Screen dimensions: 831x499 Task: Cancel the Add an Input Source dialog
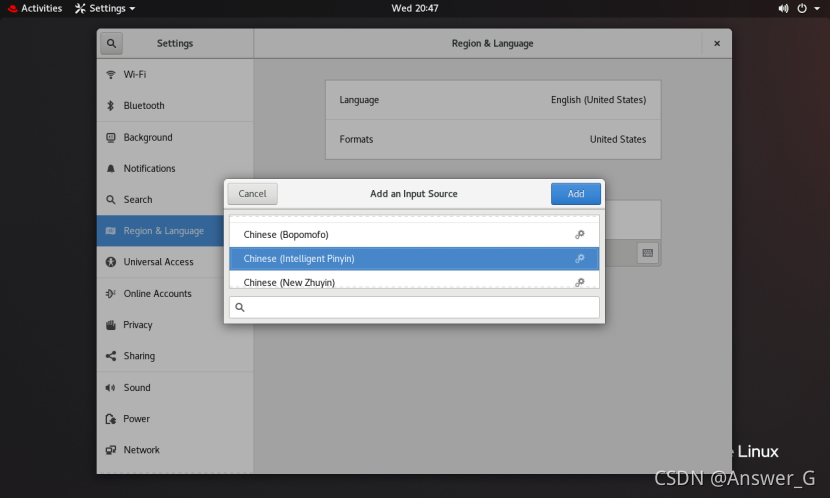252,194
